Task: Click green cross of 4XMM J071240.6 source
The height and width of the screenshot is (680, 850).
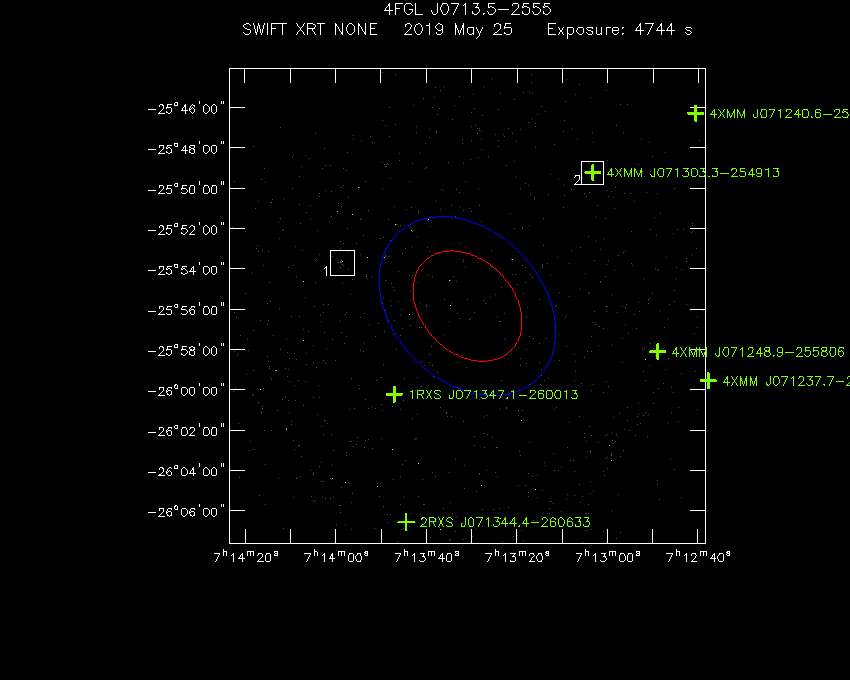Action: (696, 113)
